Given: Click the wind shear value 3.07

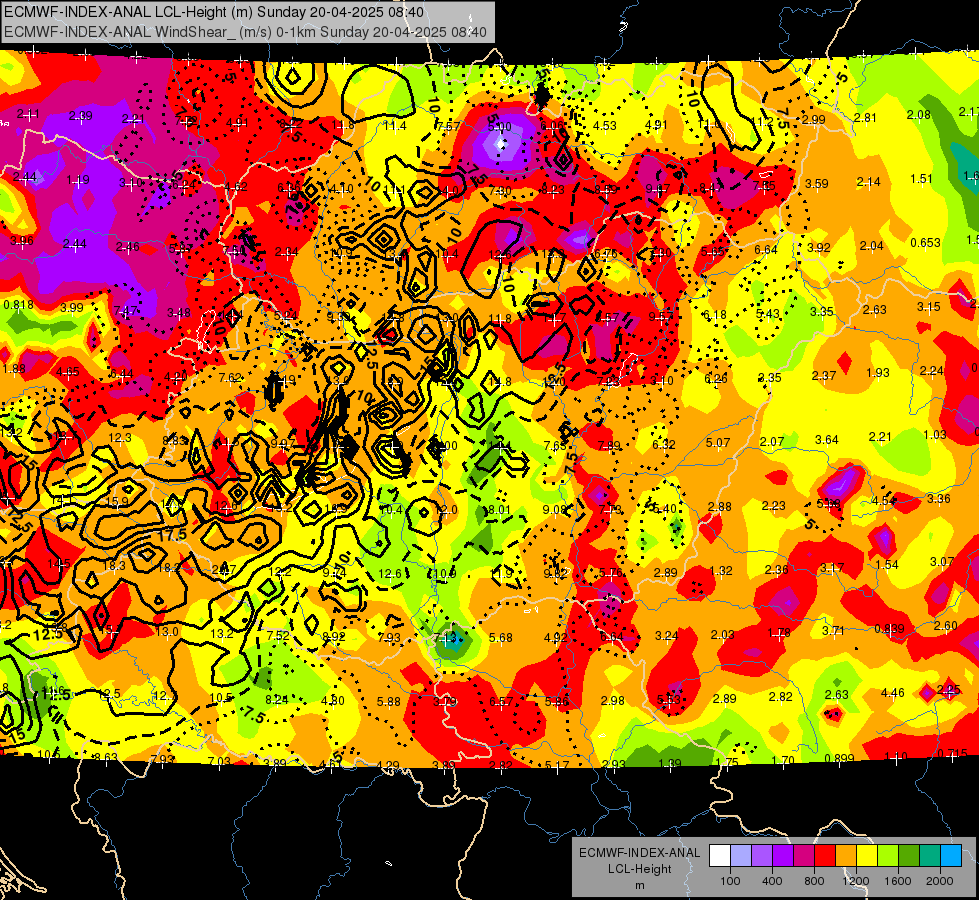Looking at the screenshot, I should [942, 561].
